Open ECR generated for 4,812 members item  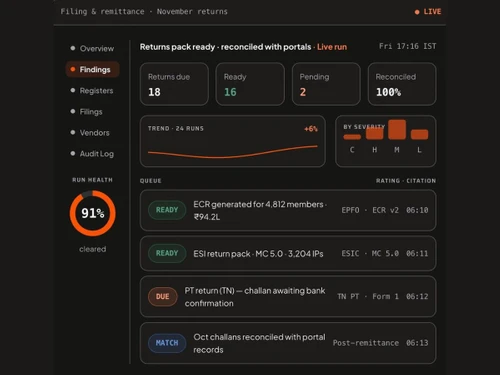point(288,210)
